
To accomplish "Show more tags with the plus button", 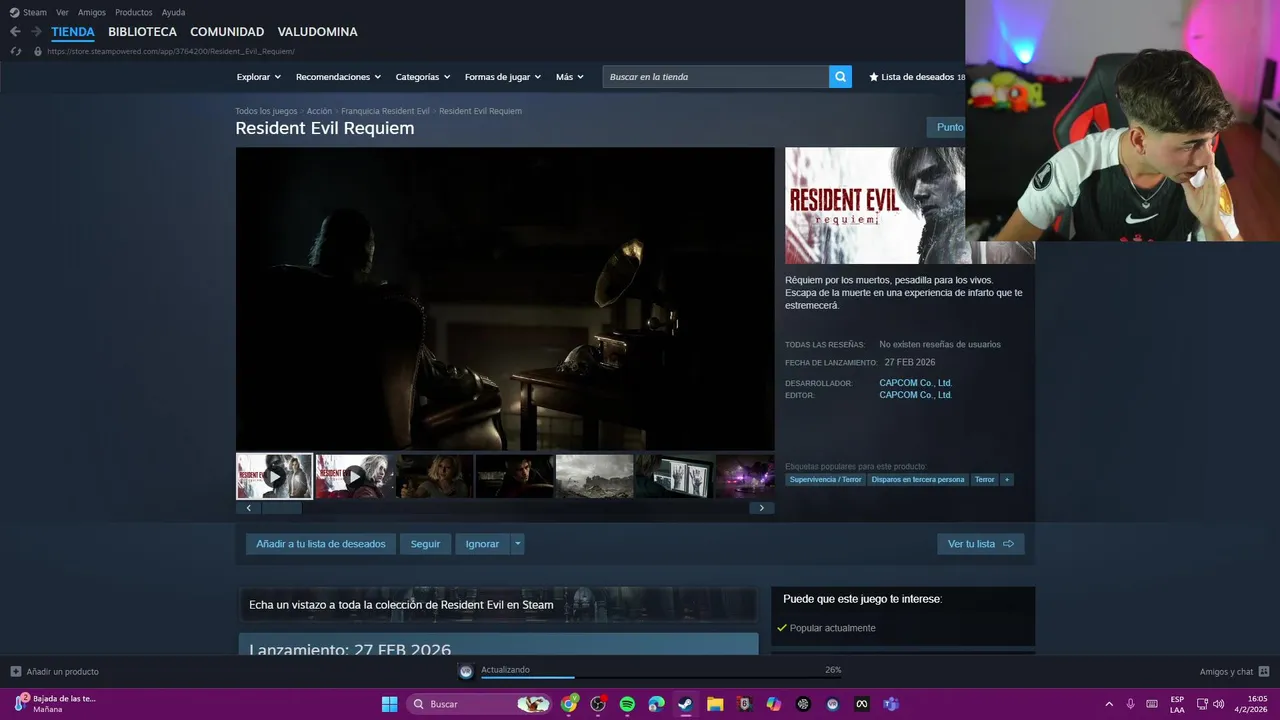I will coord(1007,480).
